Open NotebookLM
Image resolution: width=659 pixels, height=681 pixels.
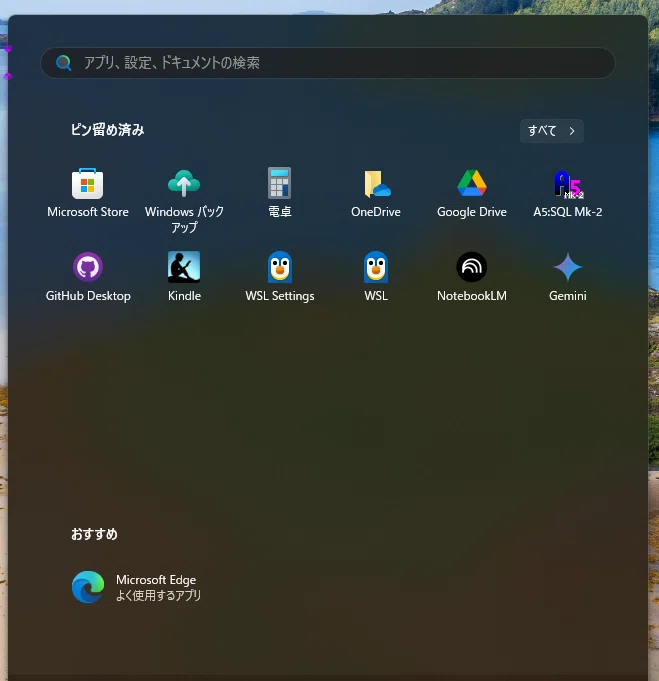point(472,276)
